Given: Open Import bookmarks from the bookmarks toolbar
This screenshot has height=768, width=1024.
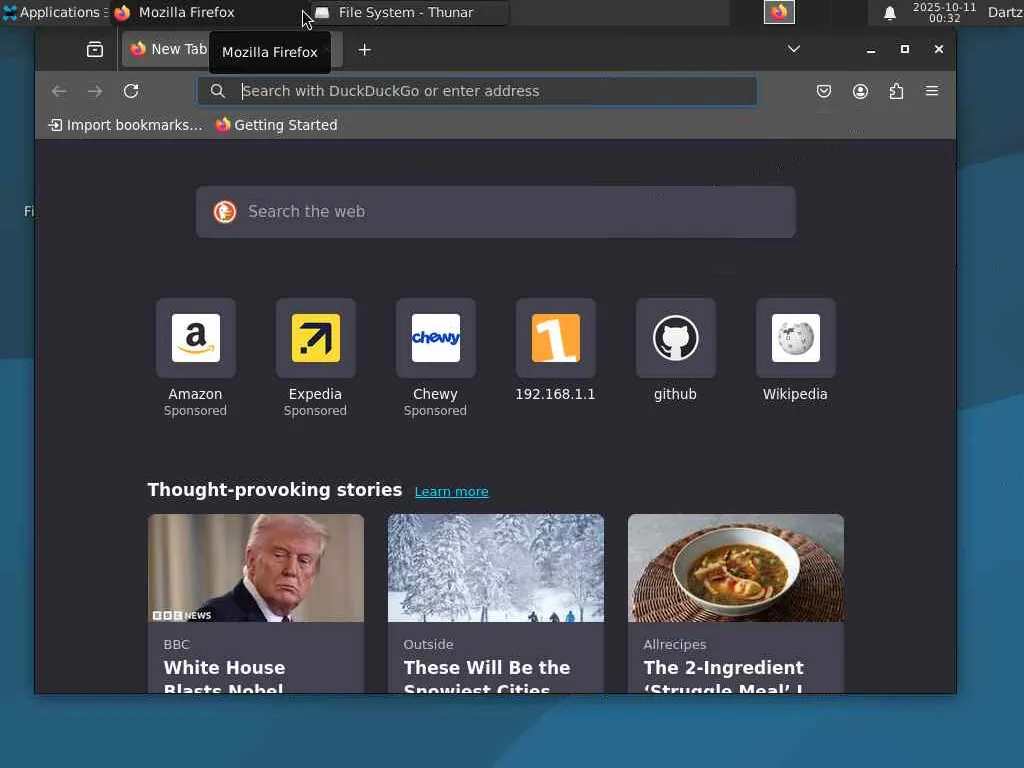Looking at the screenshot, I should click(x=125, y=125).
